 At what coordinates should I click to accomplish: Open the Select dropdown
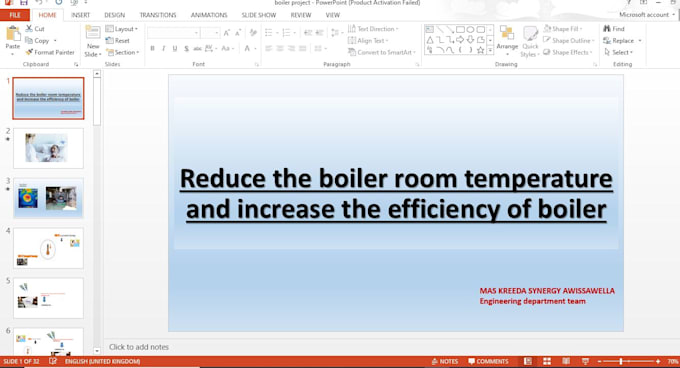point(618,52)
